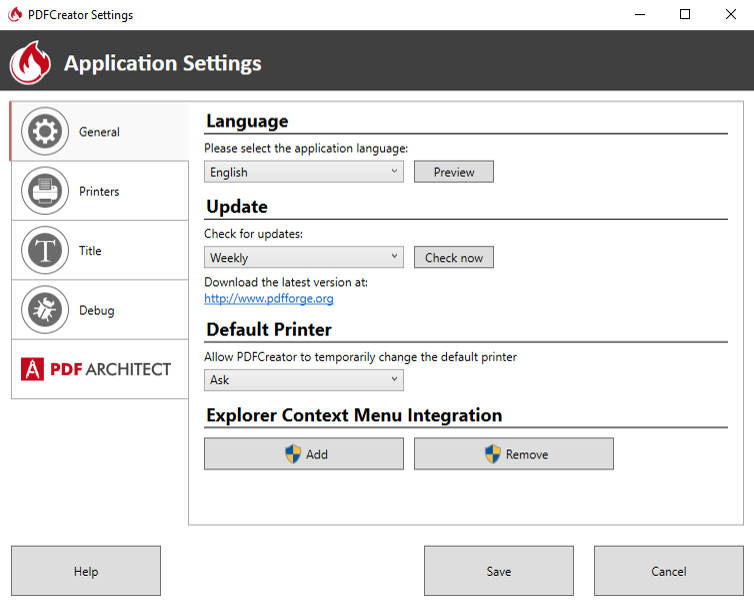Click the General gear icon

click(x=45, y=131)
